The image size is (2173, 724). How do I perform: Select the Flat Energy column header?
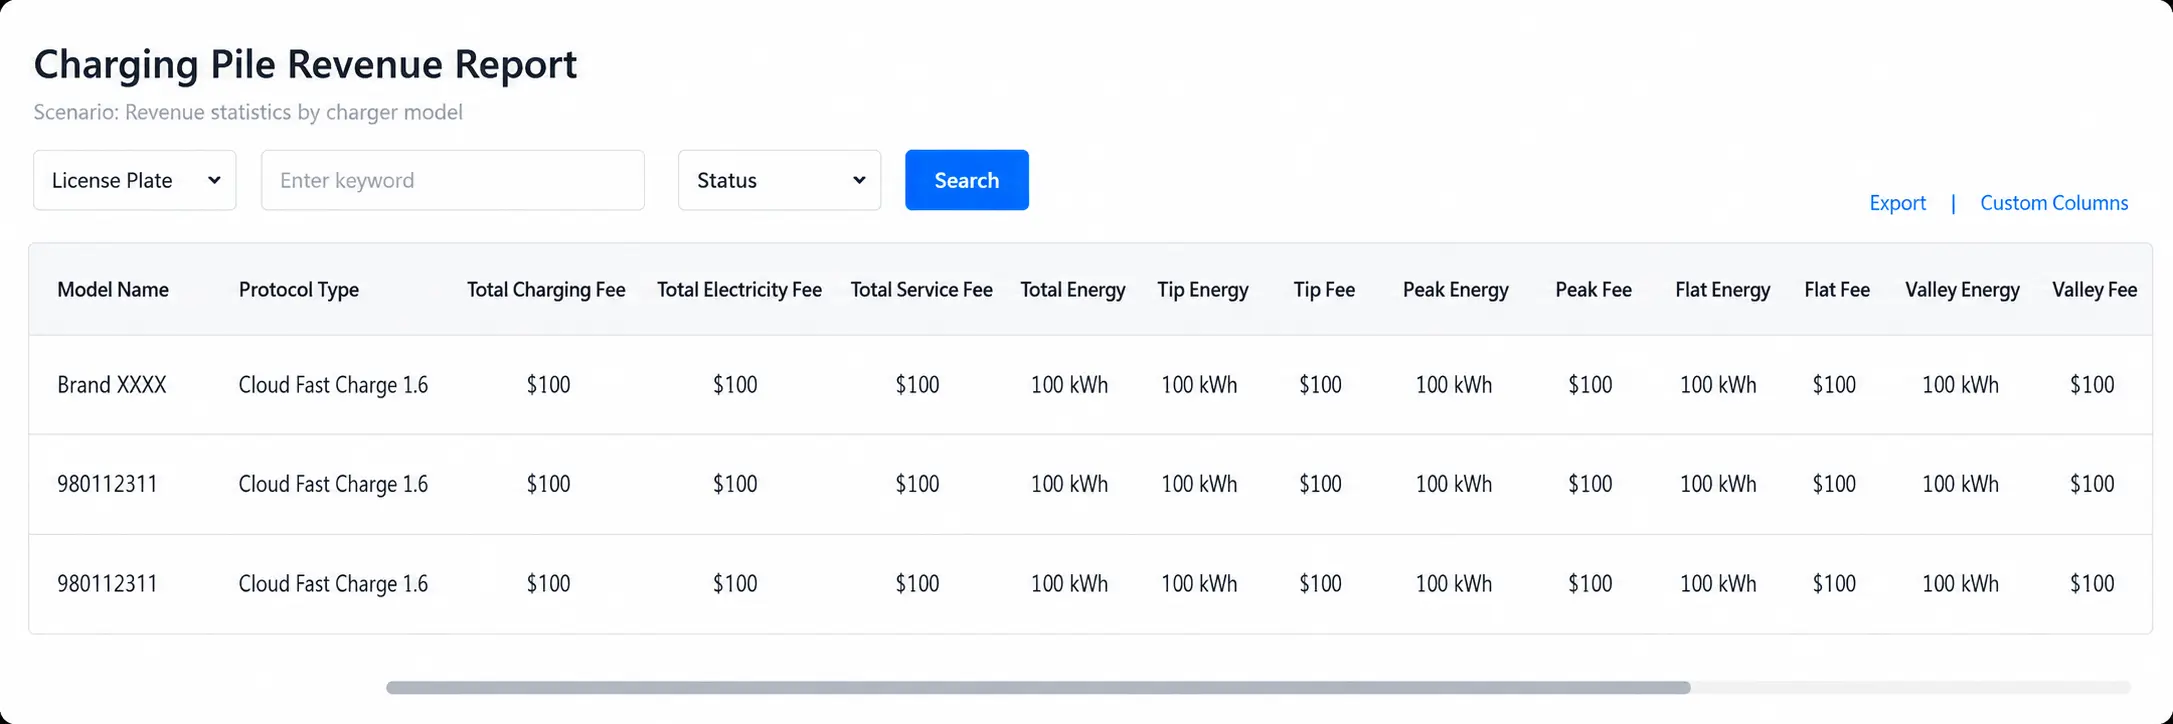(1722, 290)
